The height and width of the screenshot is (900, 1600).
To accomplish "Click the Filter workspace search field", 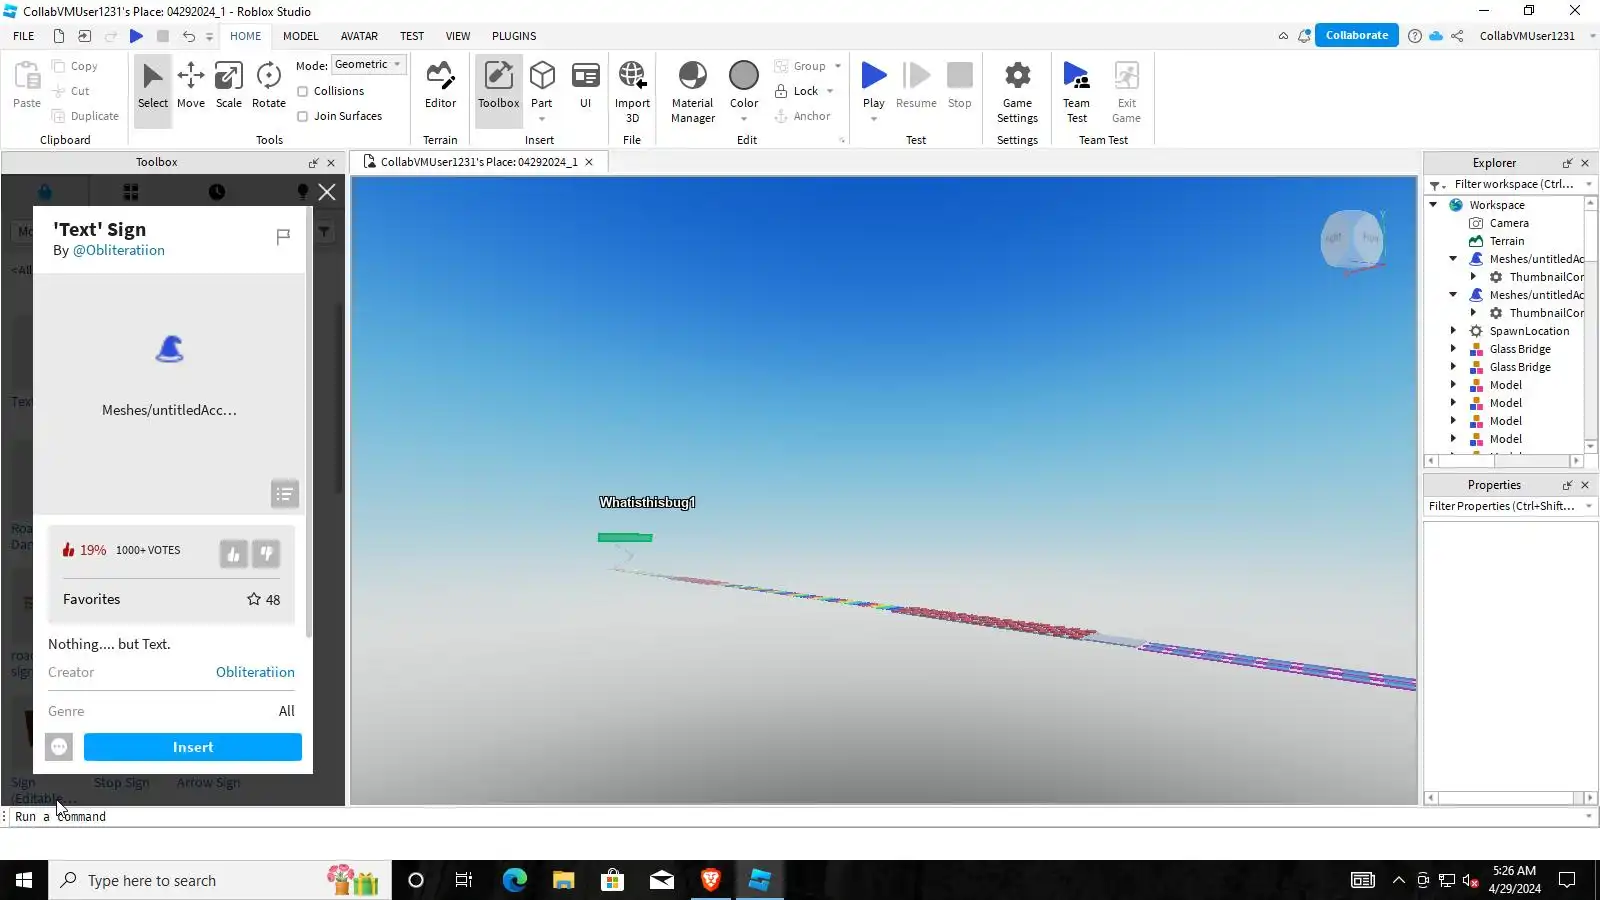I will pos(1514,184).
